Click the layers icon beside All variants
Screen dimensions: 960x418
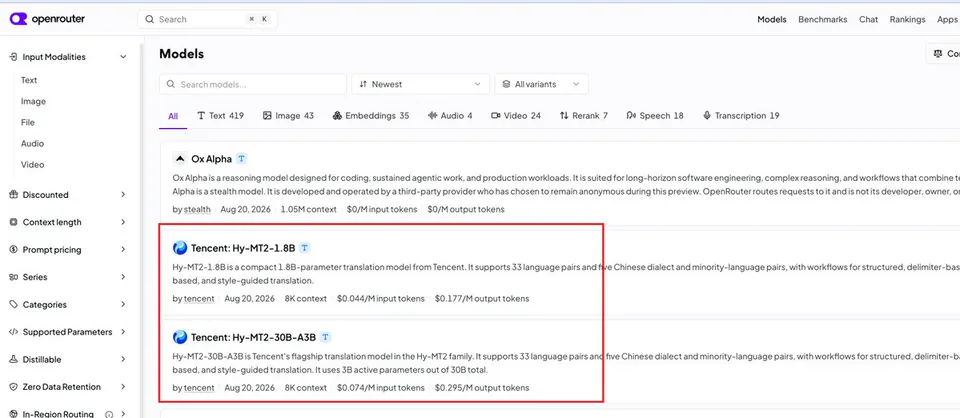506,84
